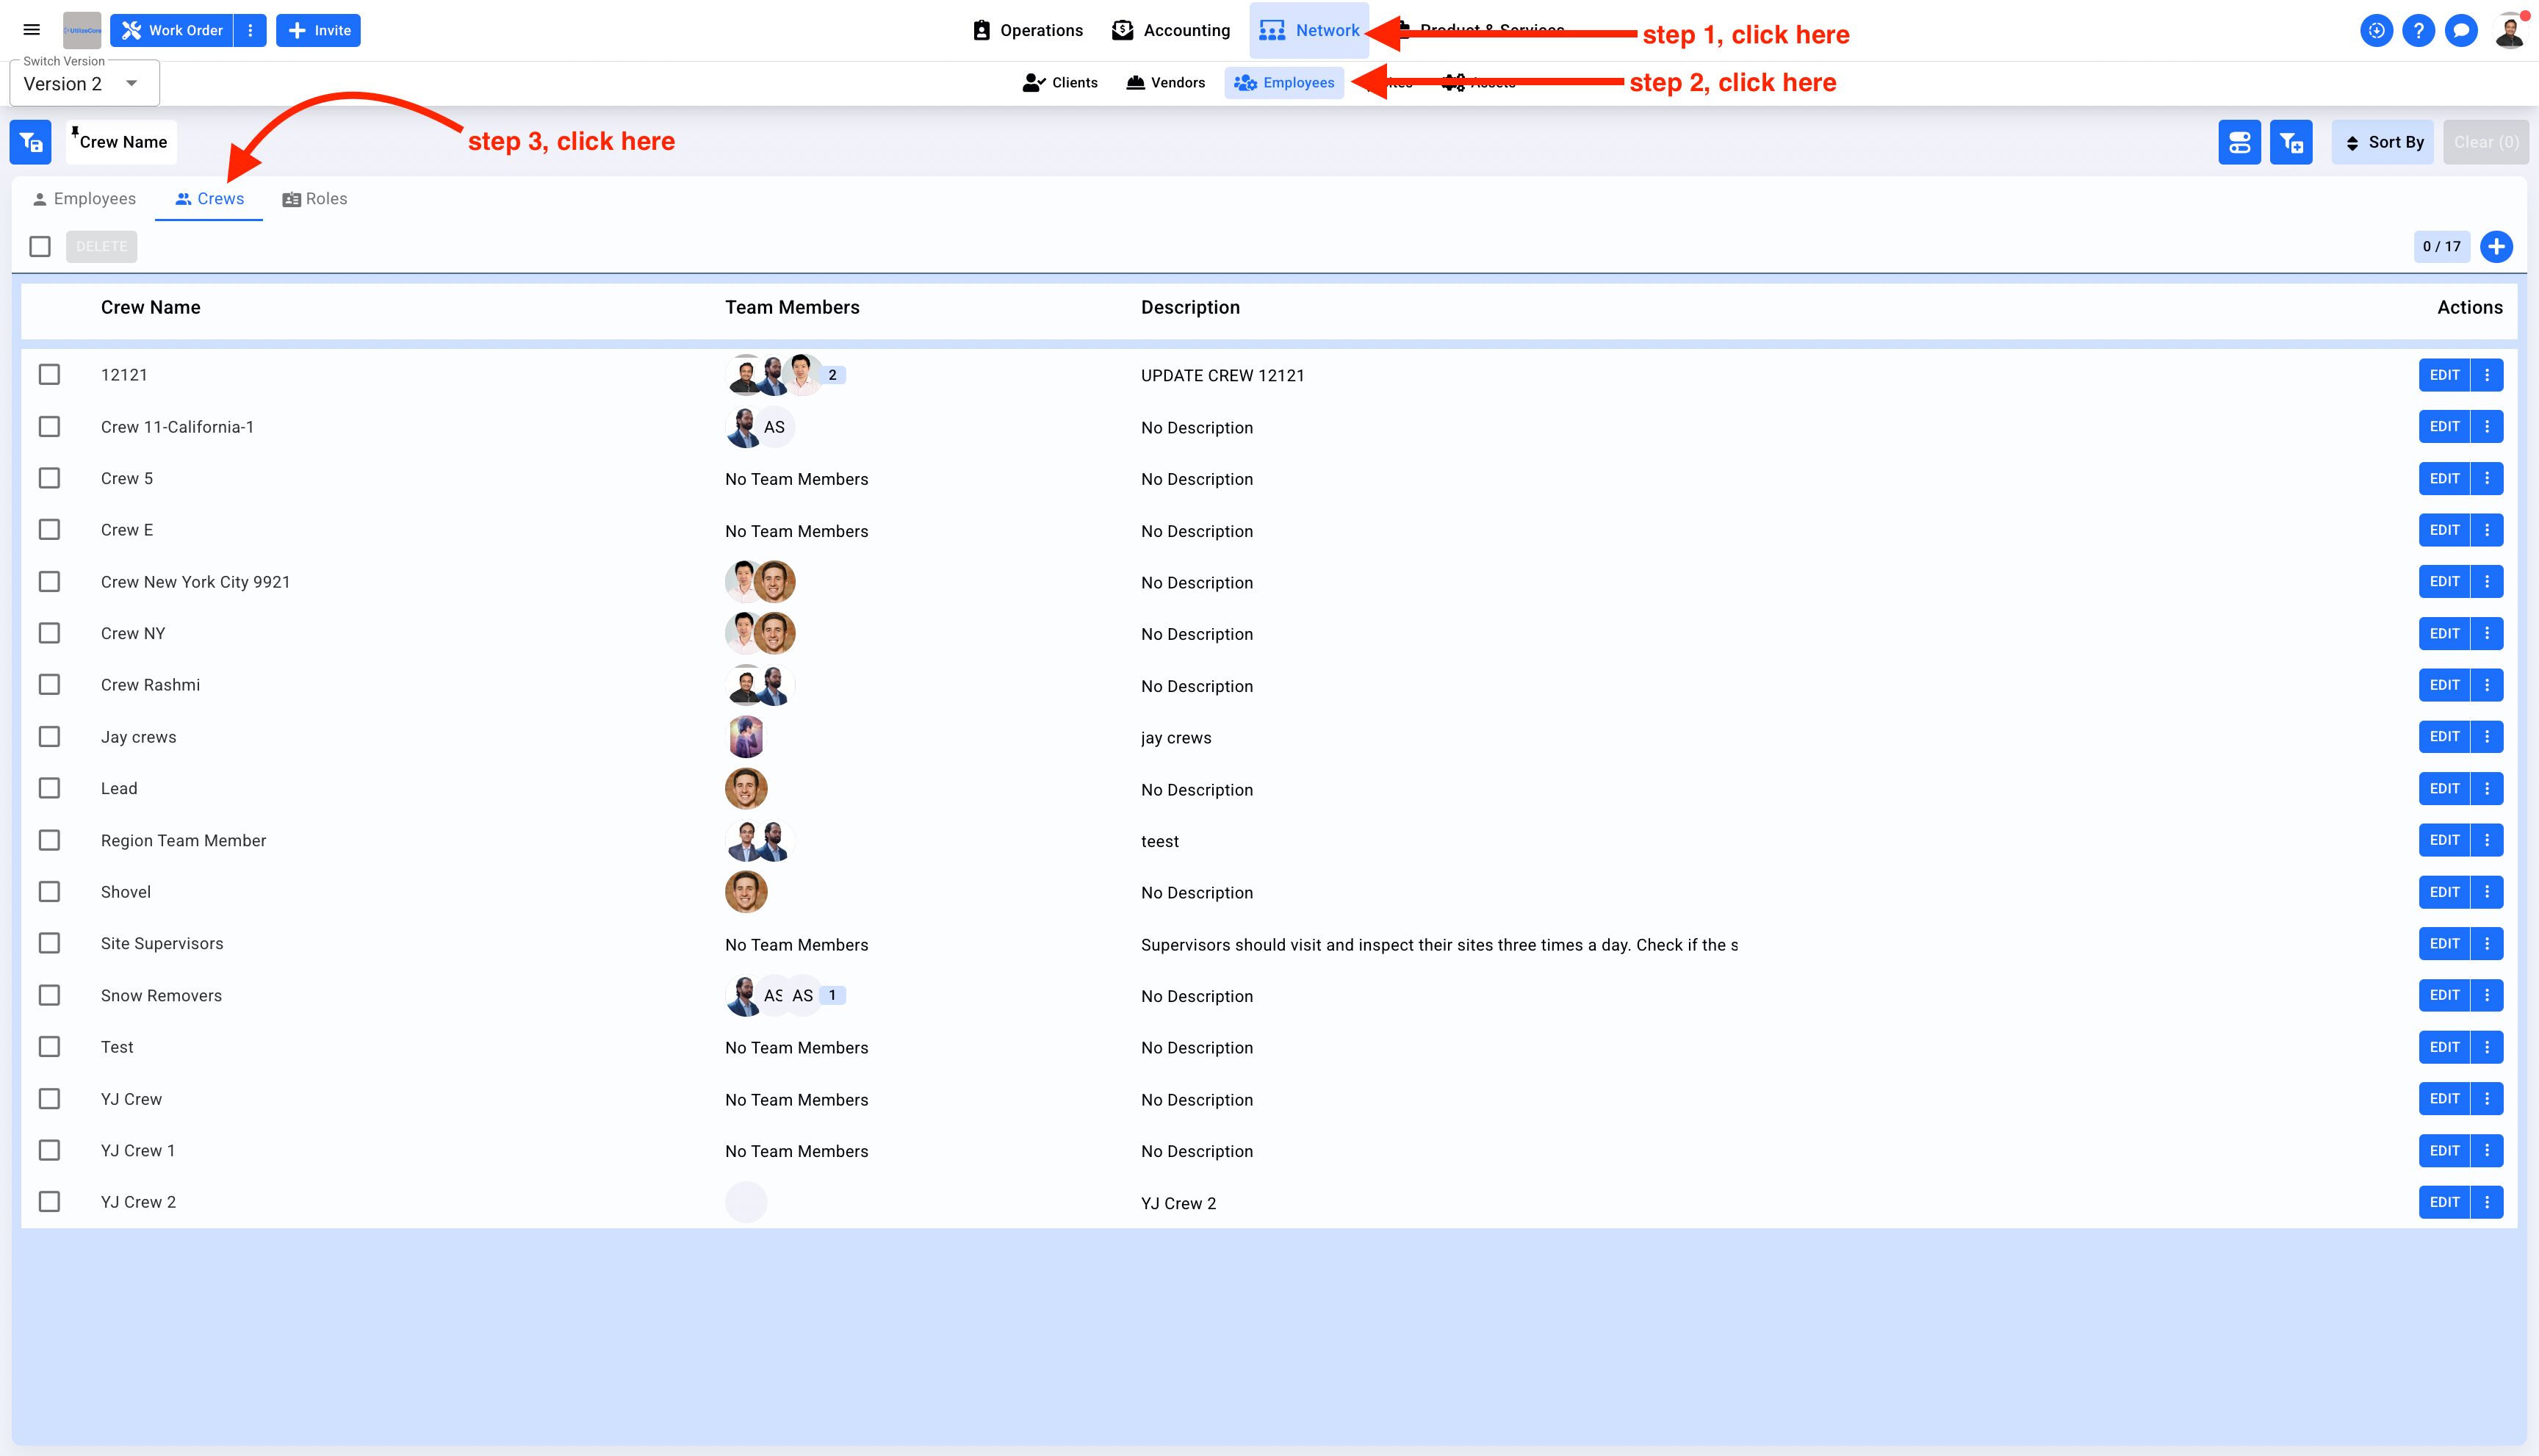Open the user profile avatar

click(2509, 30)
